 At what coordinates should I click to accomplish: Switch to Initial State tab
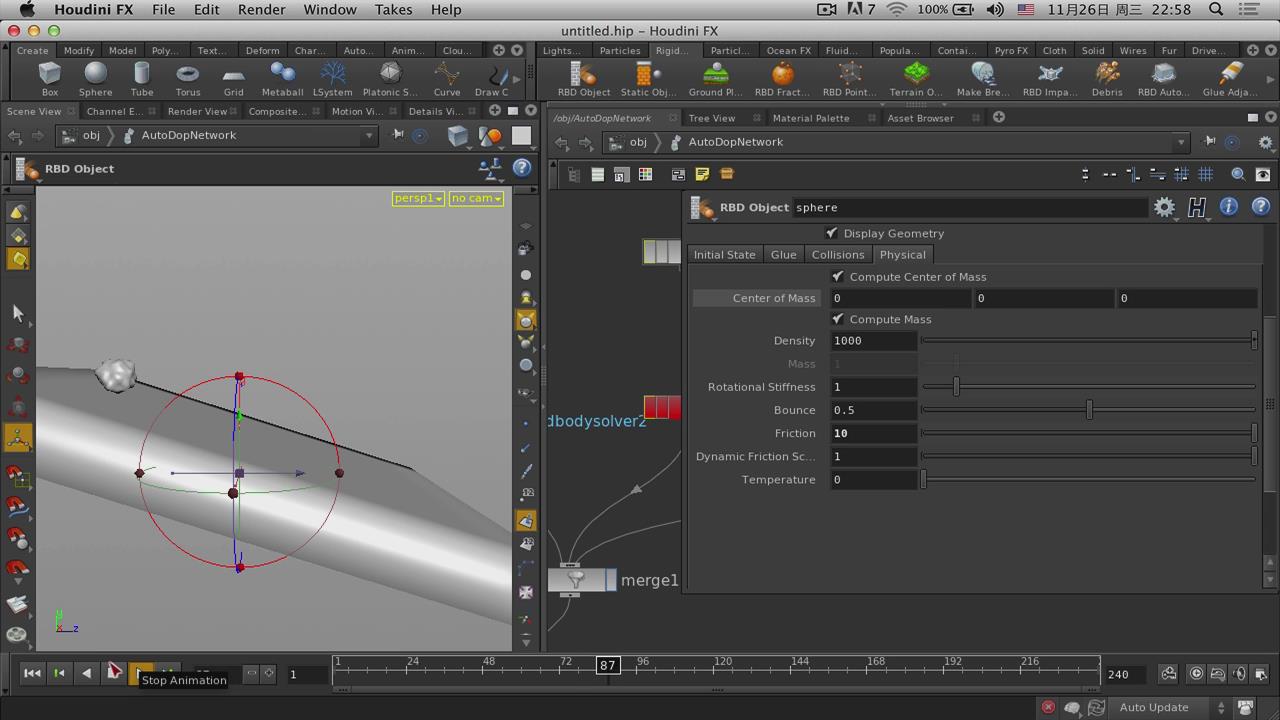coord(724,254)
